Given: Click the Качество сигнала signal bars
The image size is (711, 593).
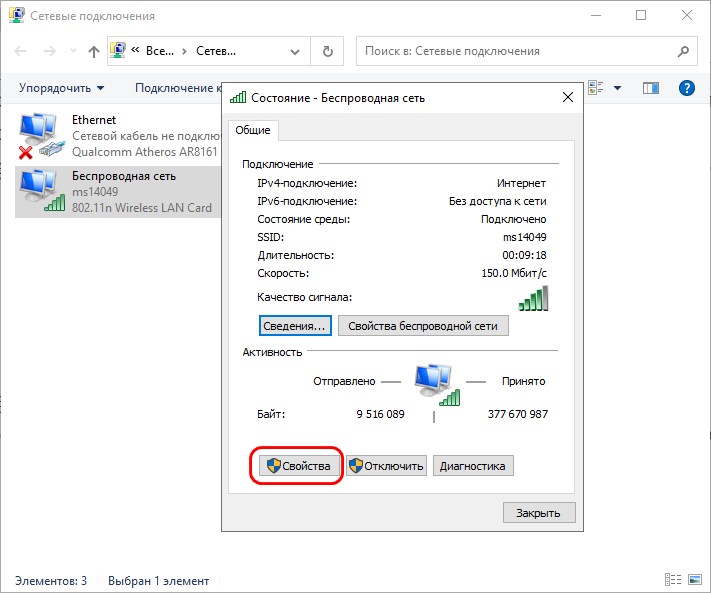Looking at the screenshot, I should pyautogui.click(x=533, y=298).
